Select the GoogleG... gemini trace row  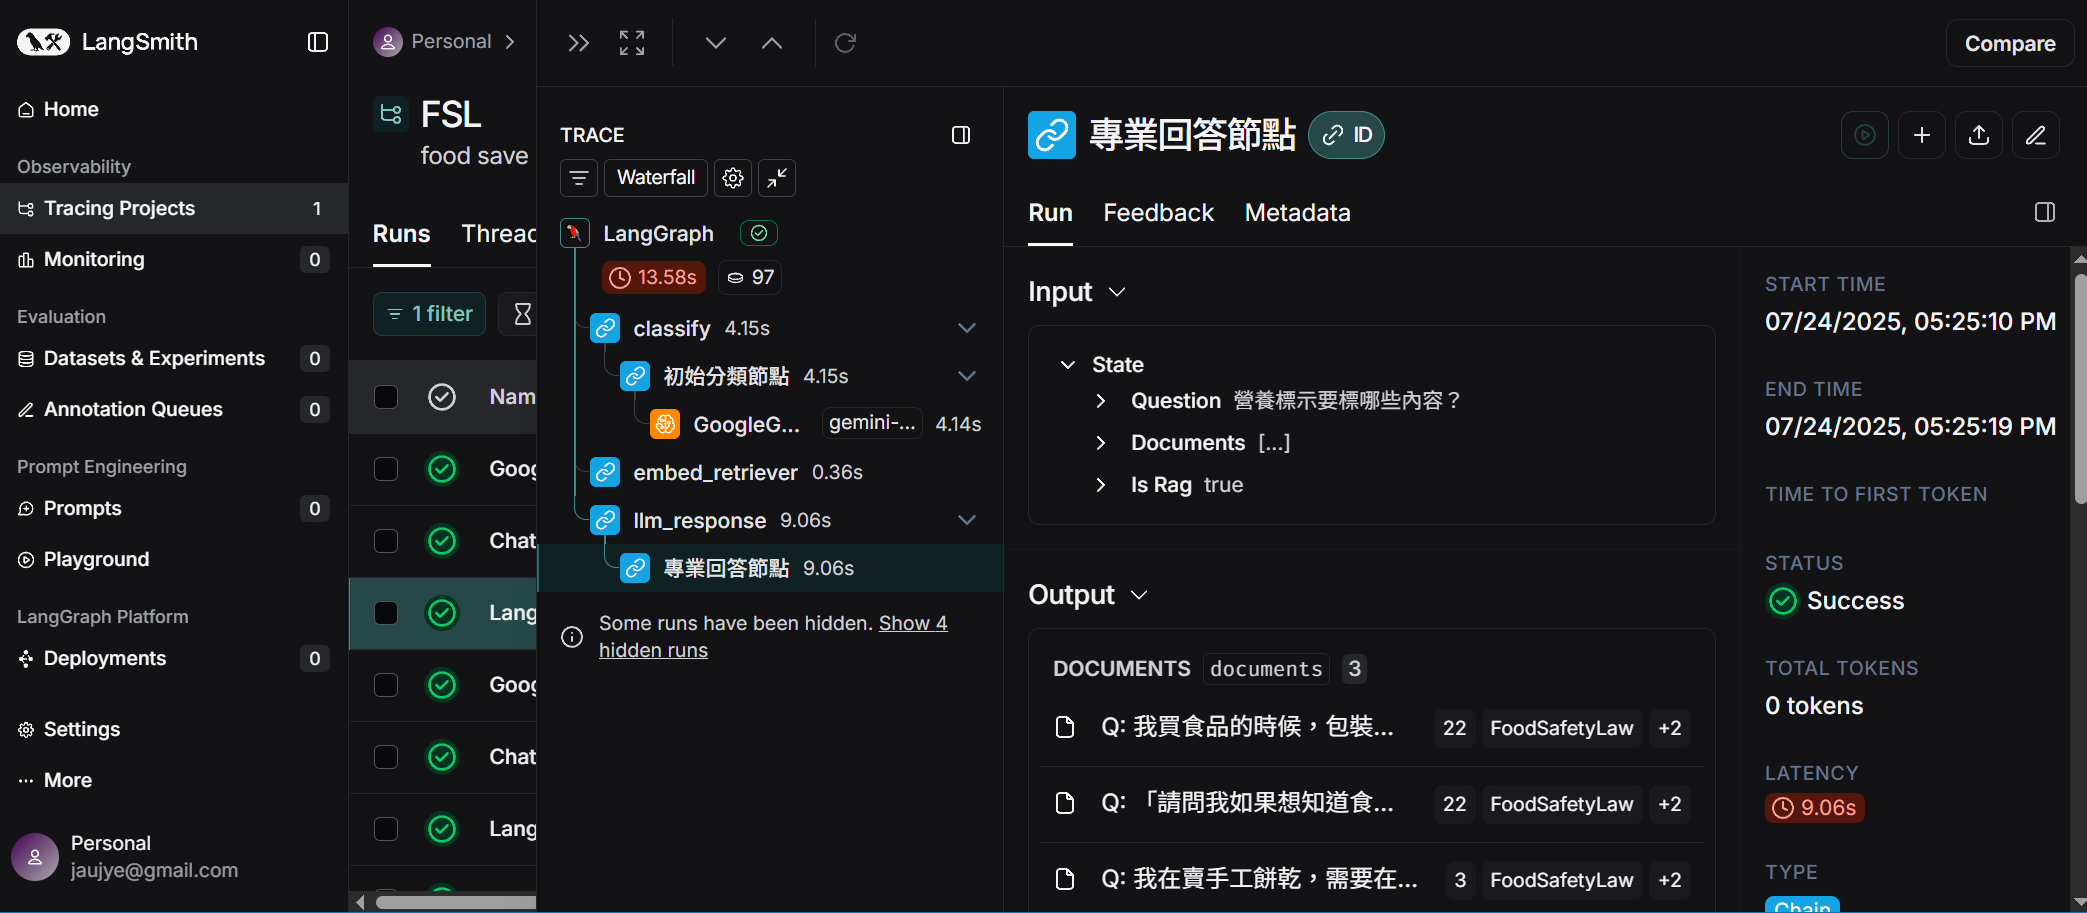[770, 424]
